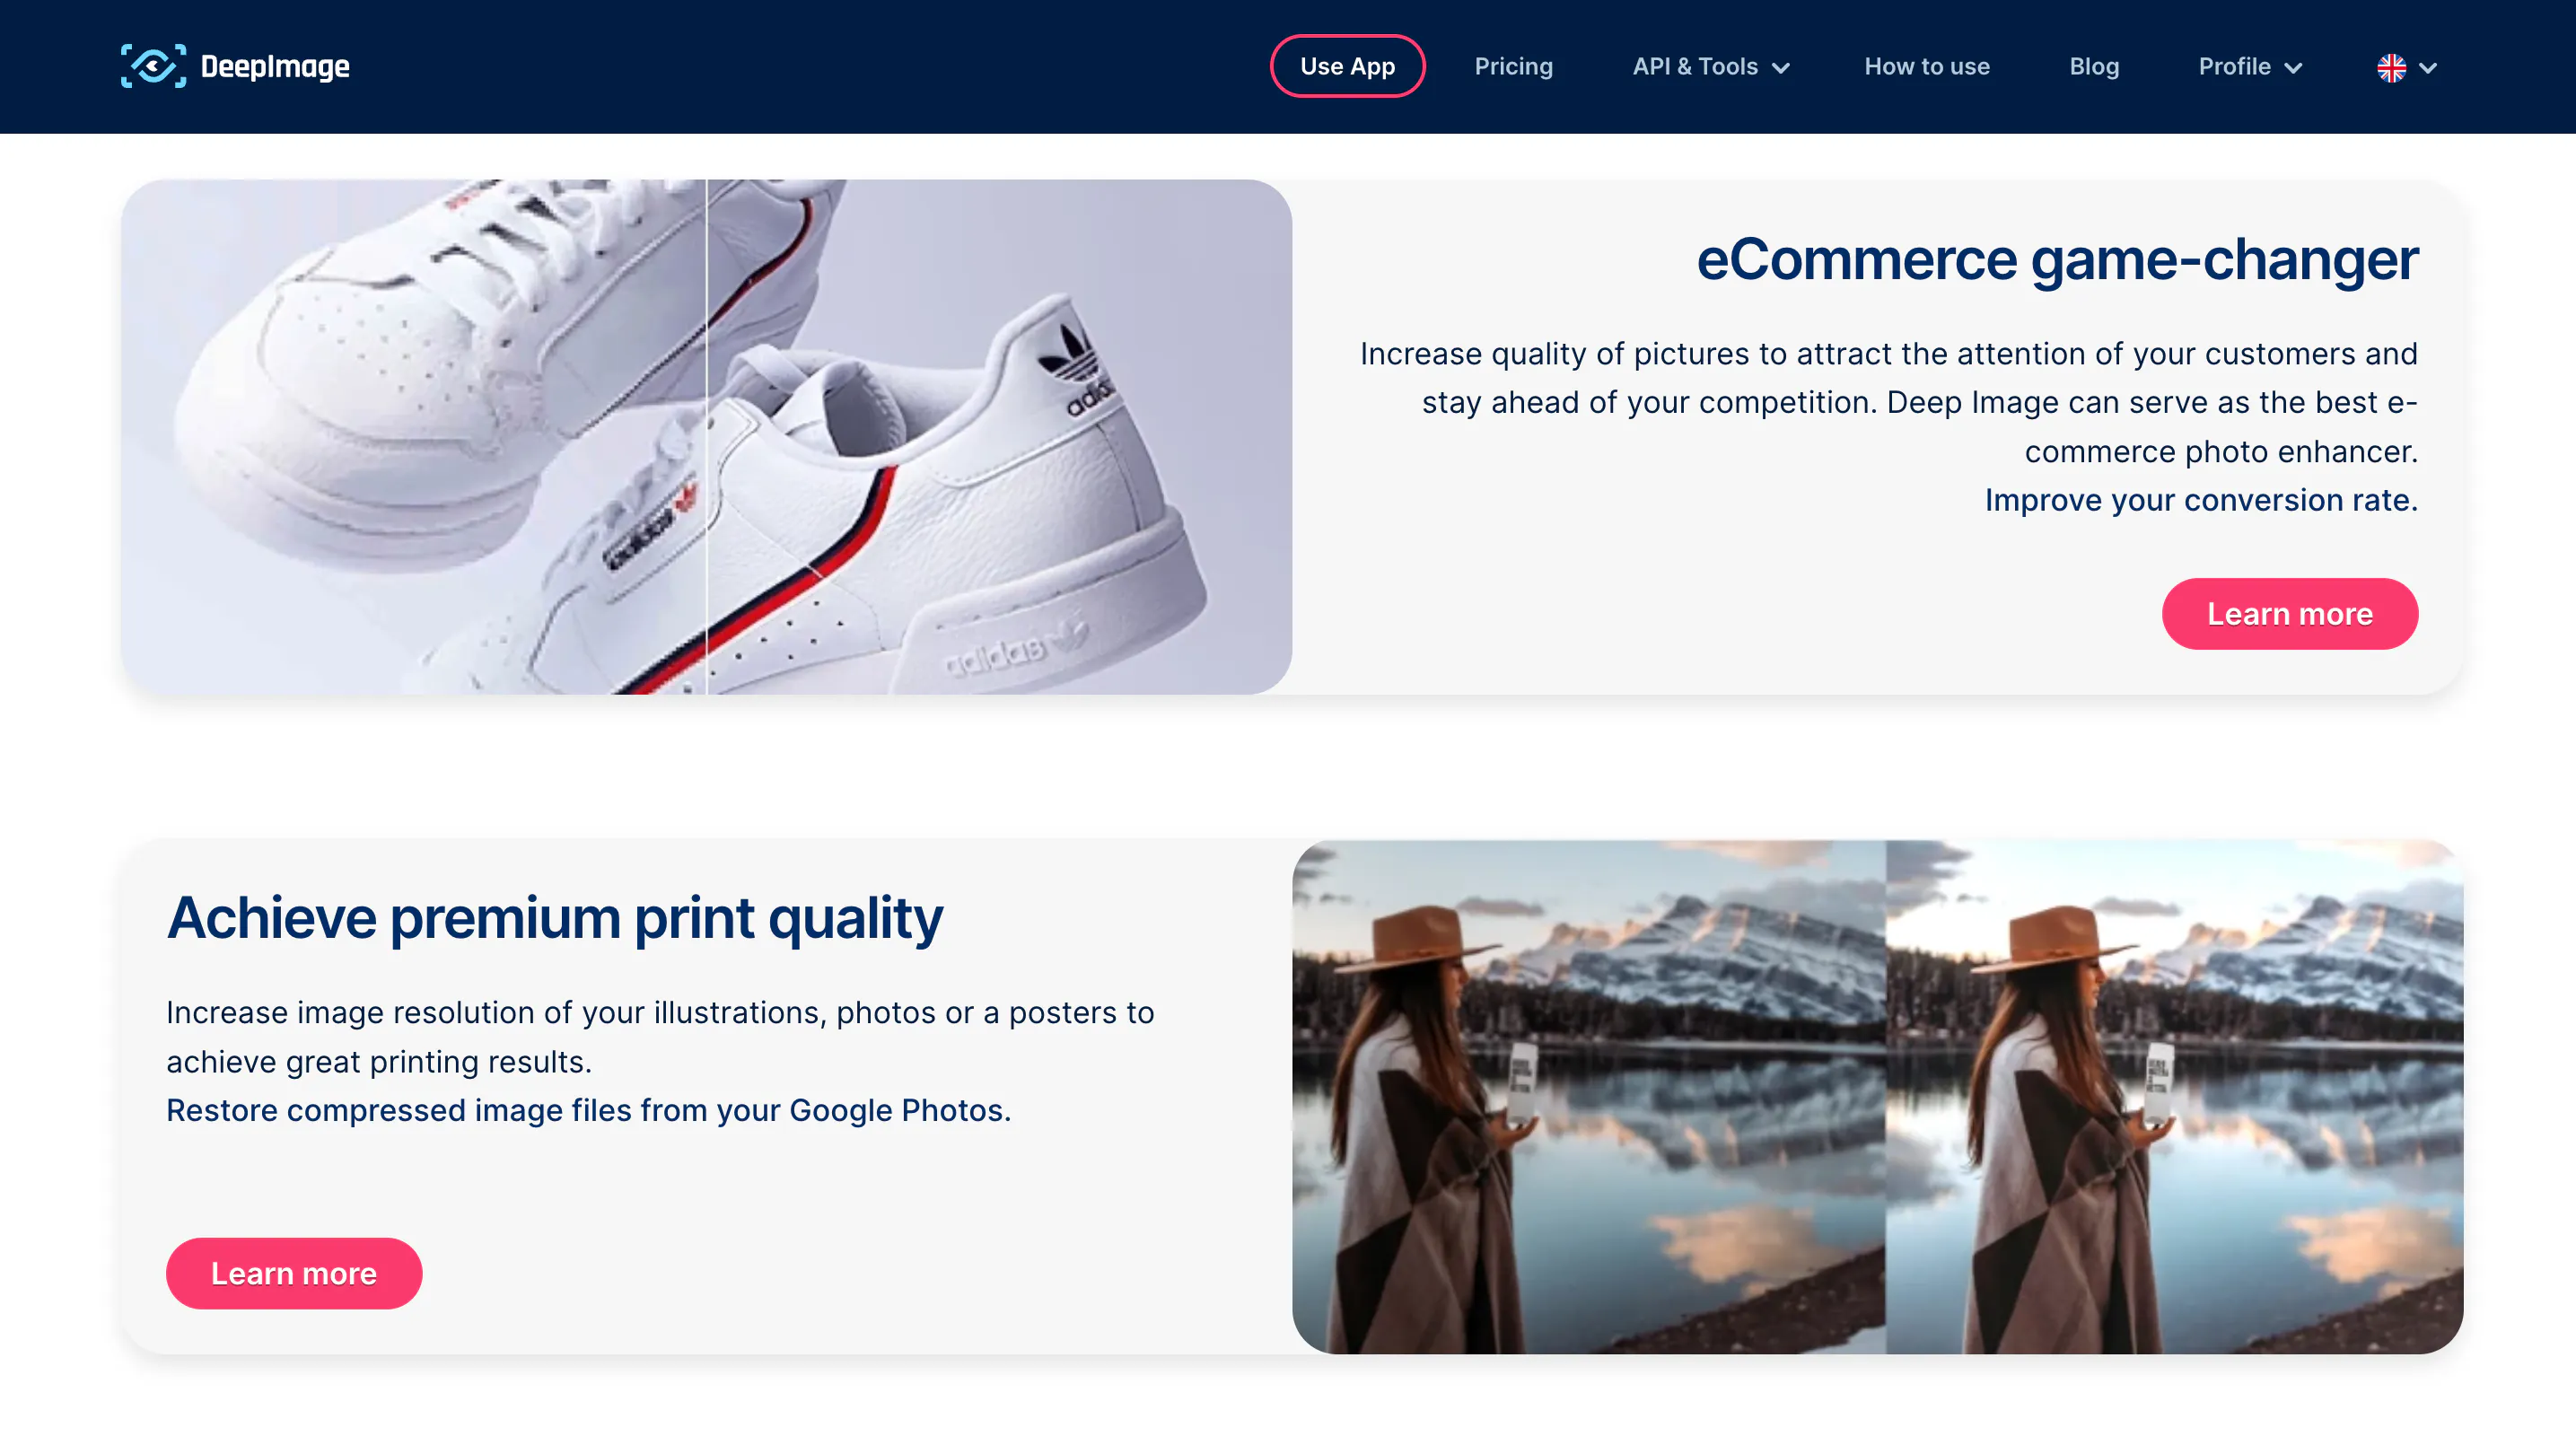
Task: Go to the Pricing page
Action: pos(1513,66)
